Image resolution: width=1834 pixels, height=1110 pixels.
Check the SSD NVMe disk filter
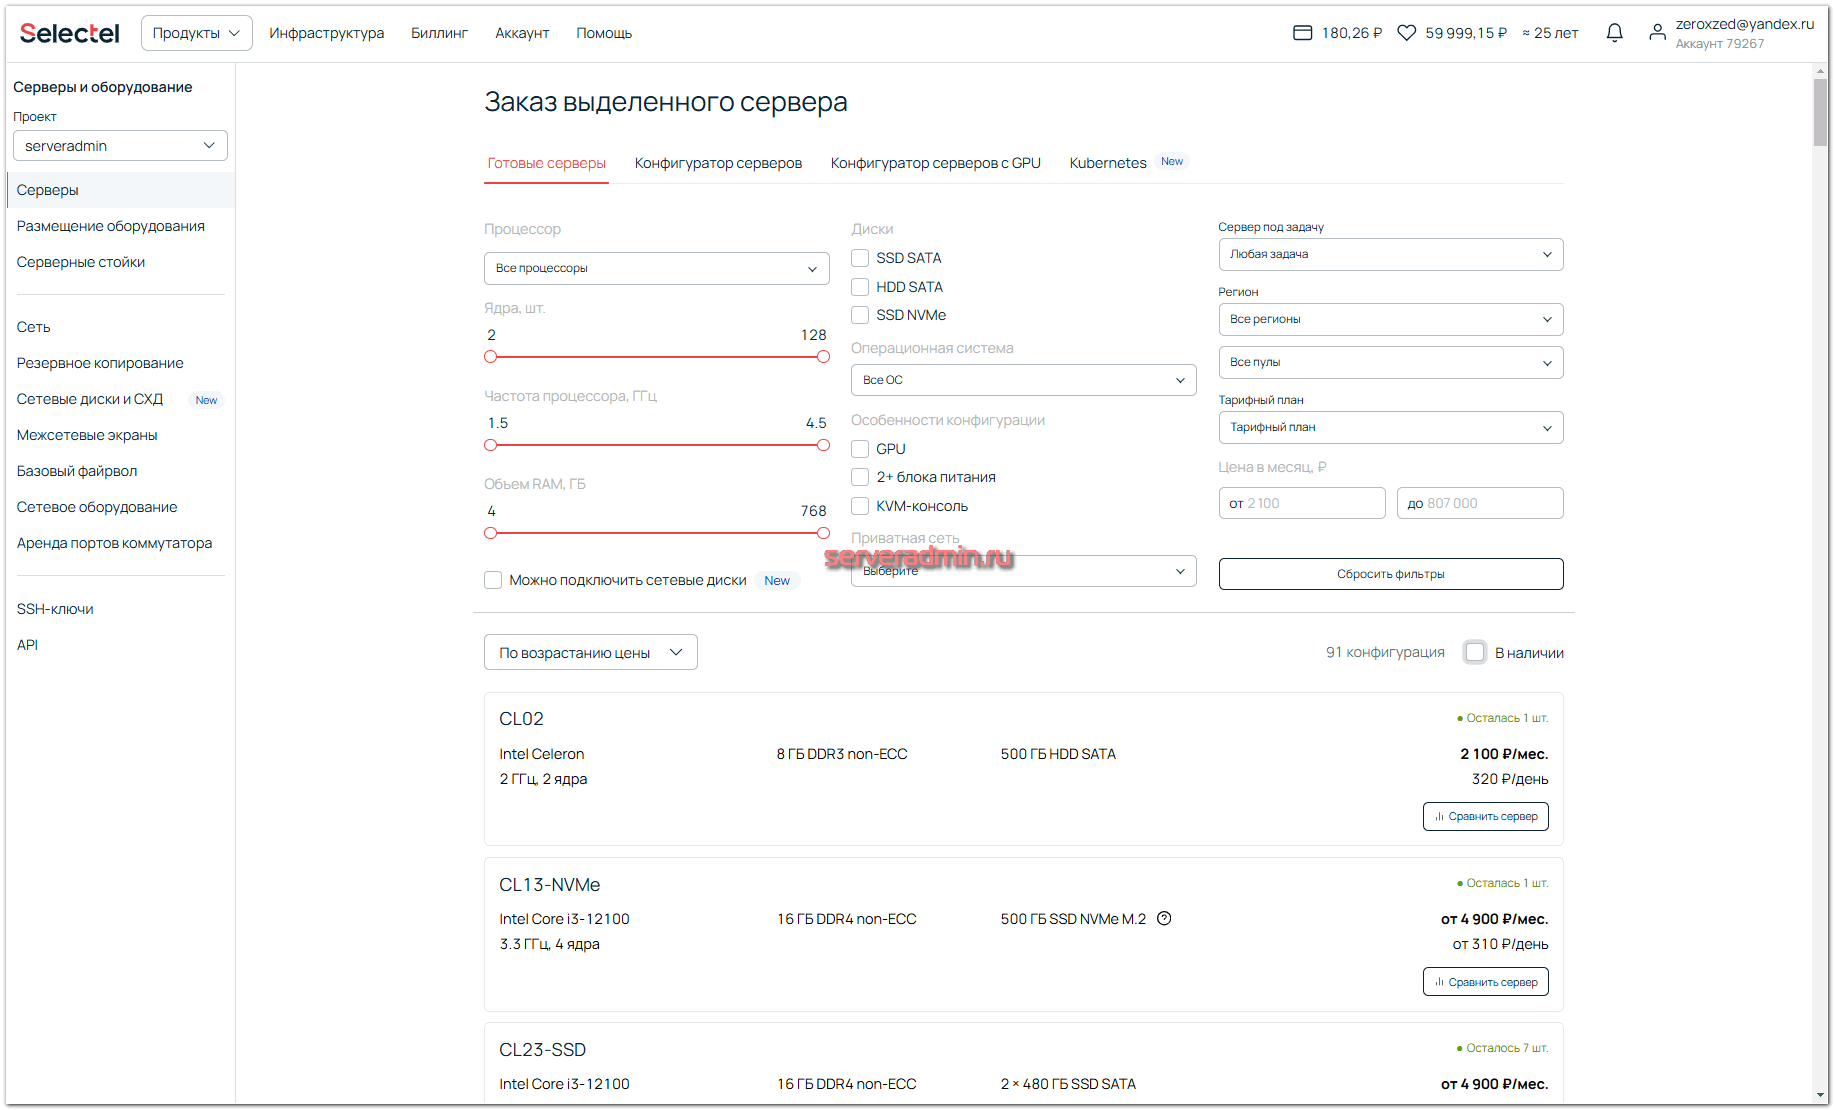(860, 315)
